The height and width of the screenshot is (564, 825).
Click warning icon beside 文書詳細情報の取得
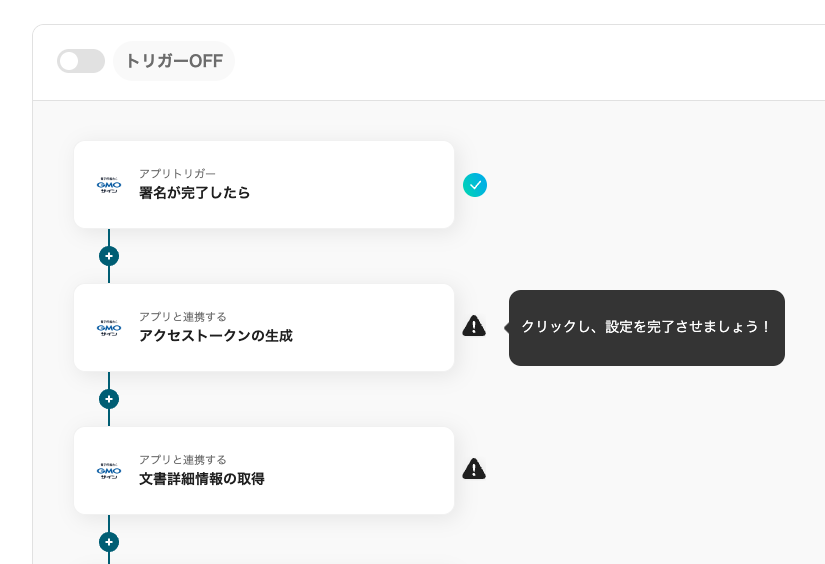(474, 469)
